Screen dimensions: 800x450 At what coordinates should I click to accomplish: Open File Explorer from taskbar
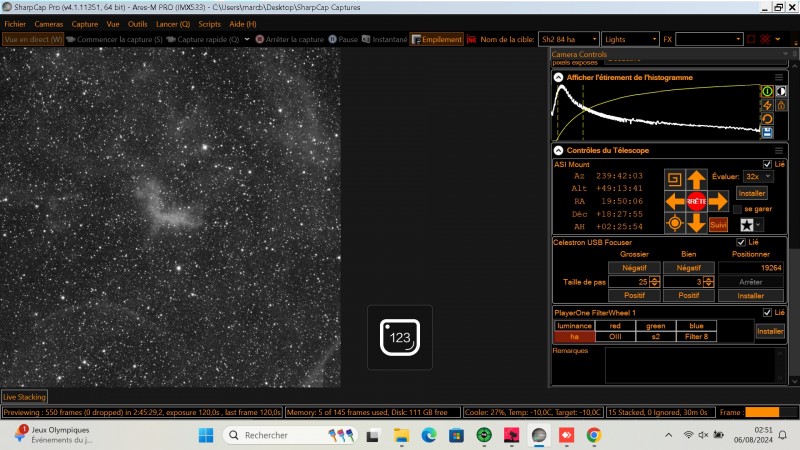pyautogui.click(x=401, y=435)
